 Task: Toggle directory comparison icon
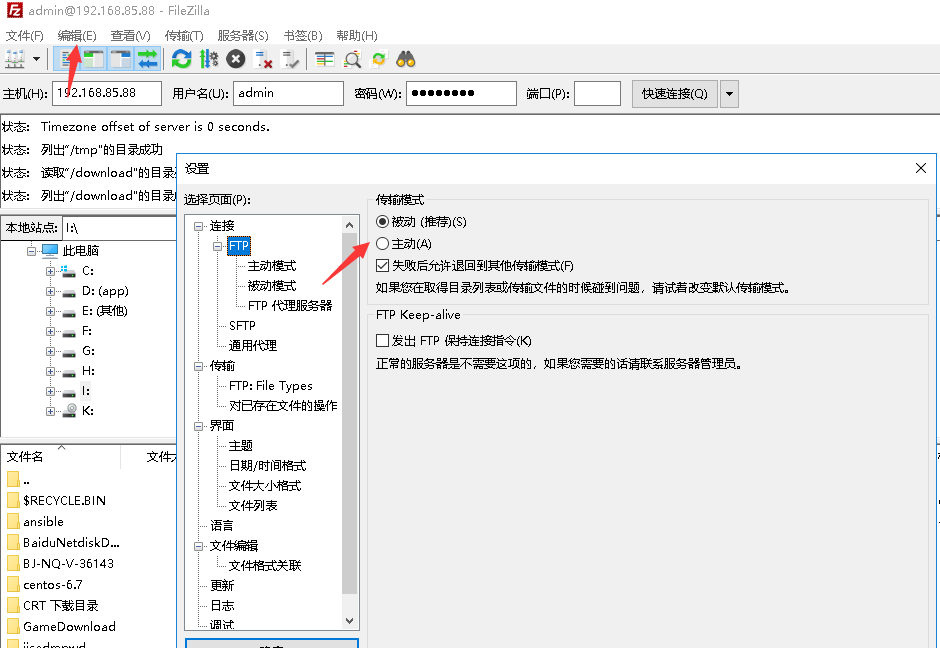352,59
